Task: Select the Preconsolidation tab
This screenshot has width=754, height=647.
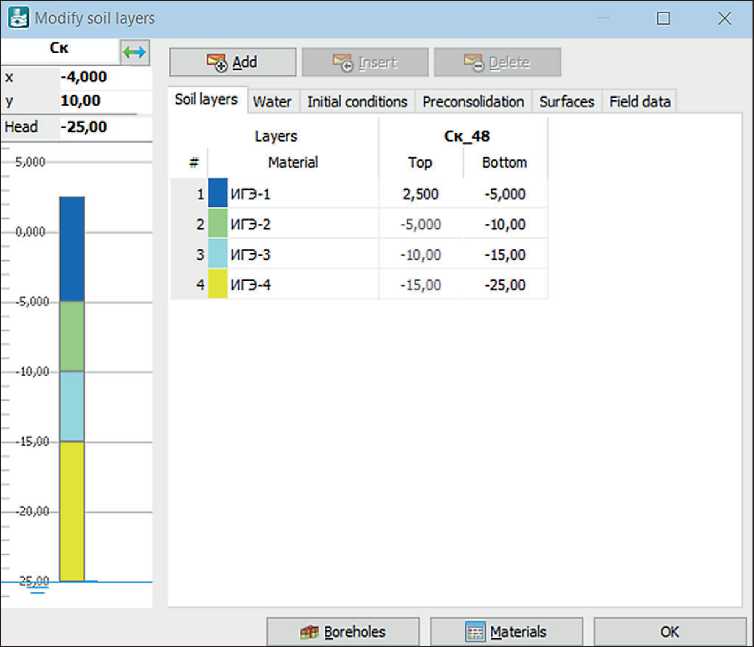Action: click(473, 101)
